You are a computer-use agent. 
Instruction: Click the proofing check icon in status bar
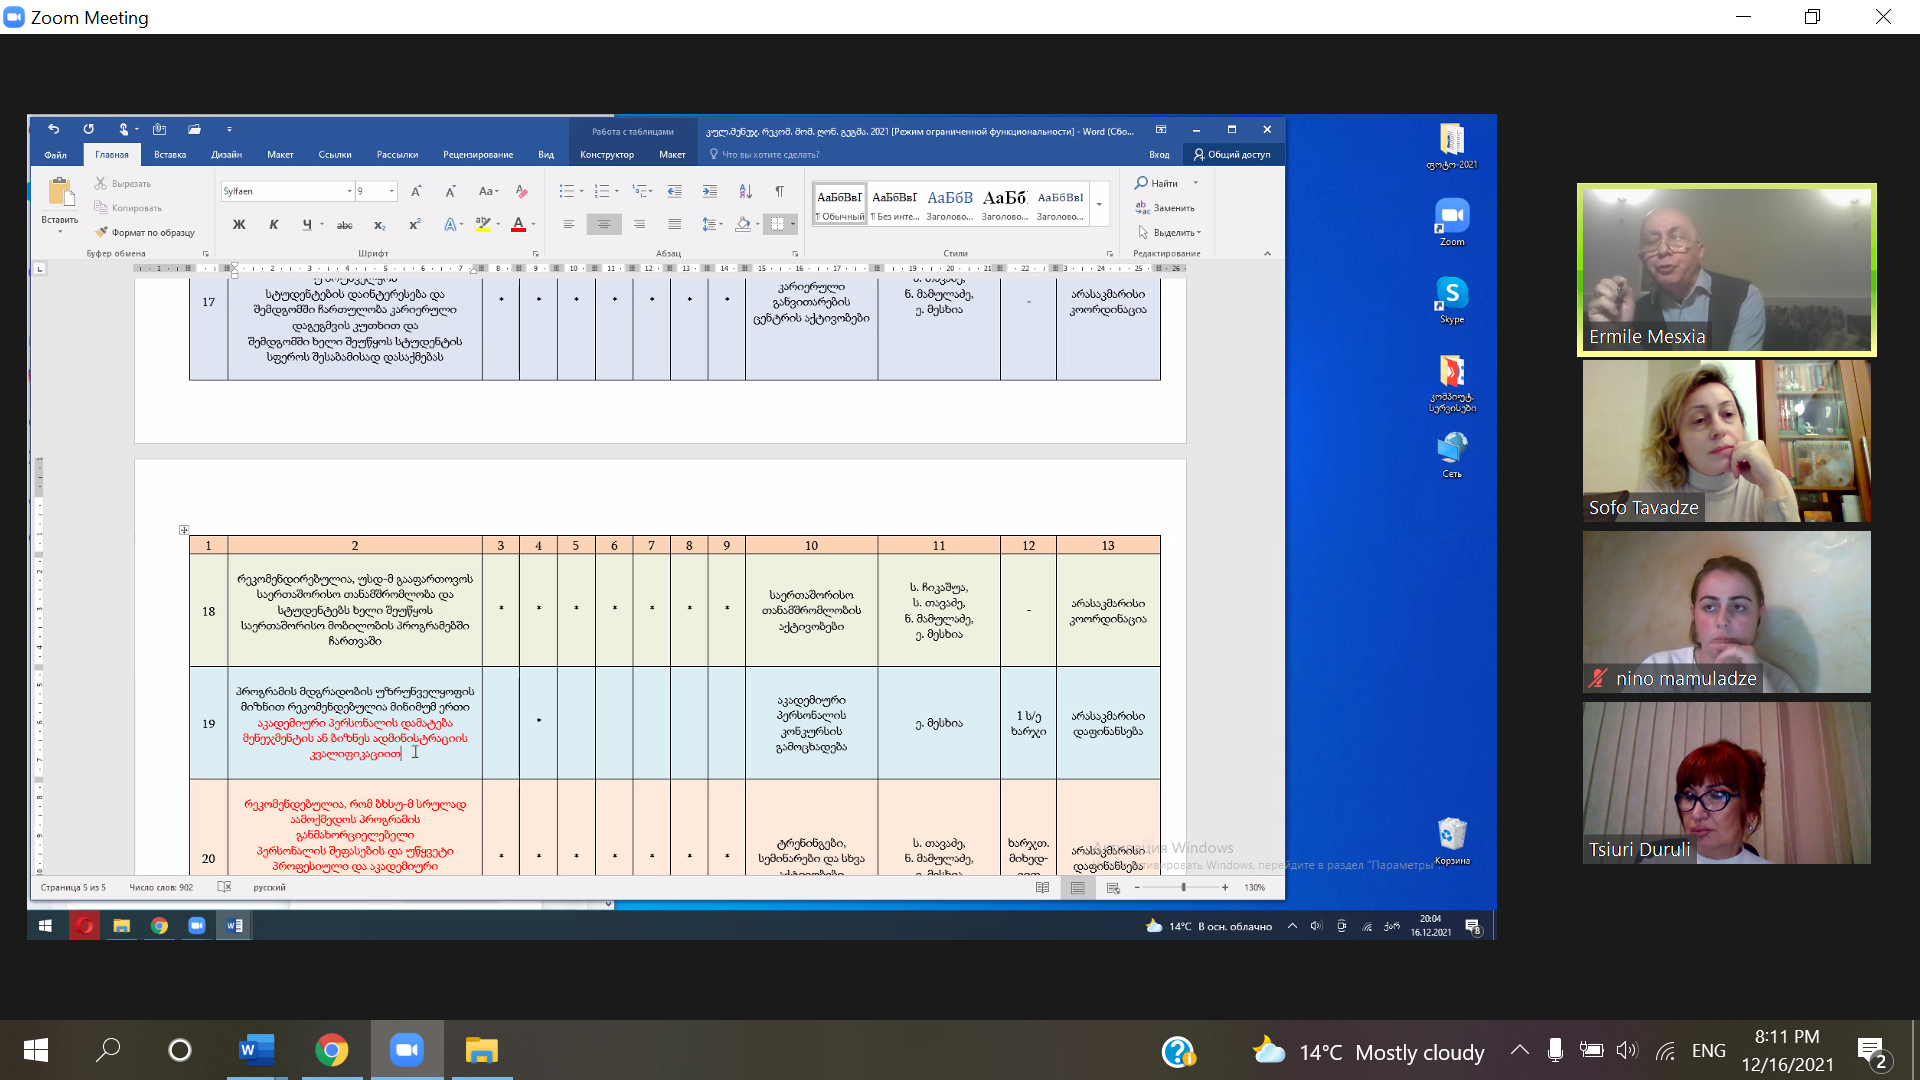224,887
